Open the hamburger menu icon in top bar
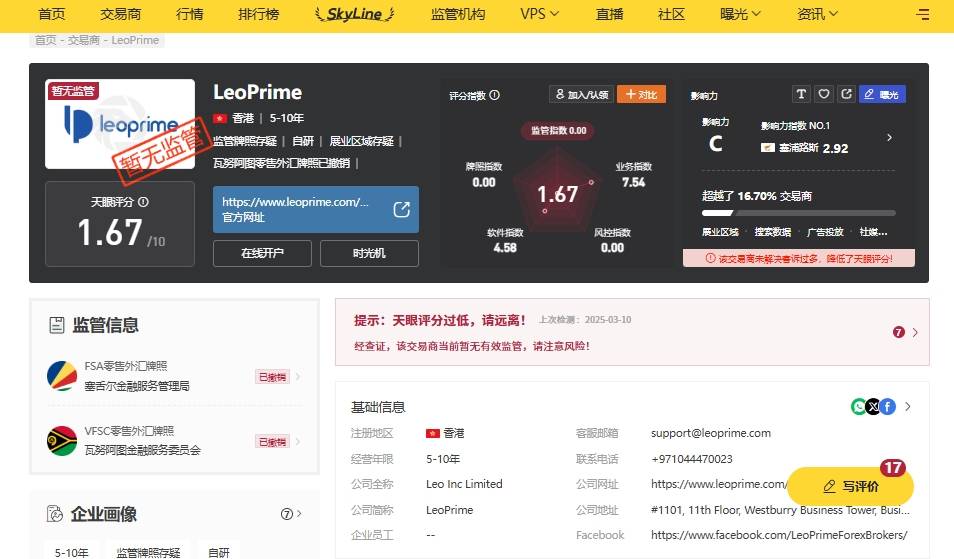The image size is (954, 559). click(922, 14)
